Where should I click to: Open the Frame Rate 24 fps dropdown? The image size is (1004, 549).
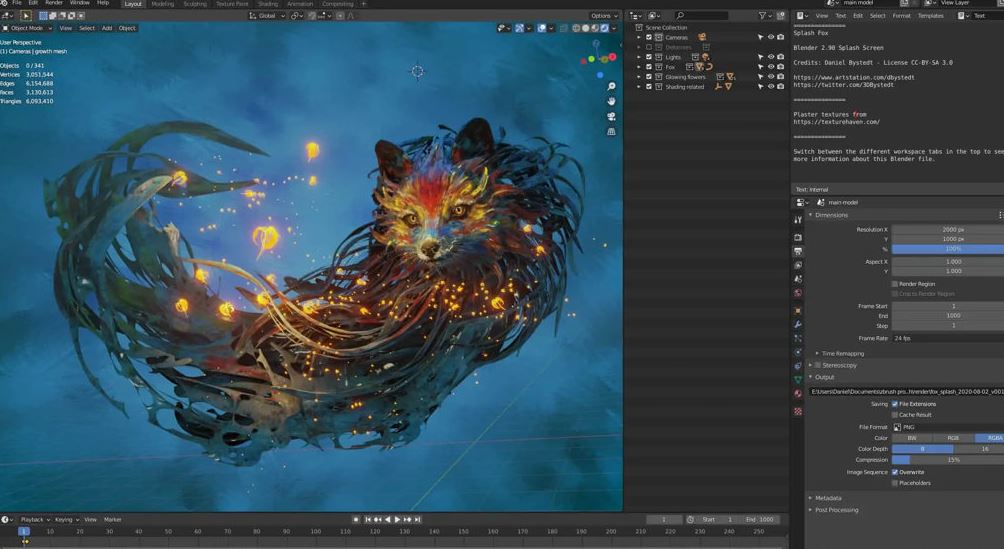click(x=948, y=338)
